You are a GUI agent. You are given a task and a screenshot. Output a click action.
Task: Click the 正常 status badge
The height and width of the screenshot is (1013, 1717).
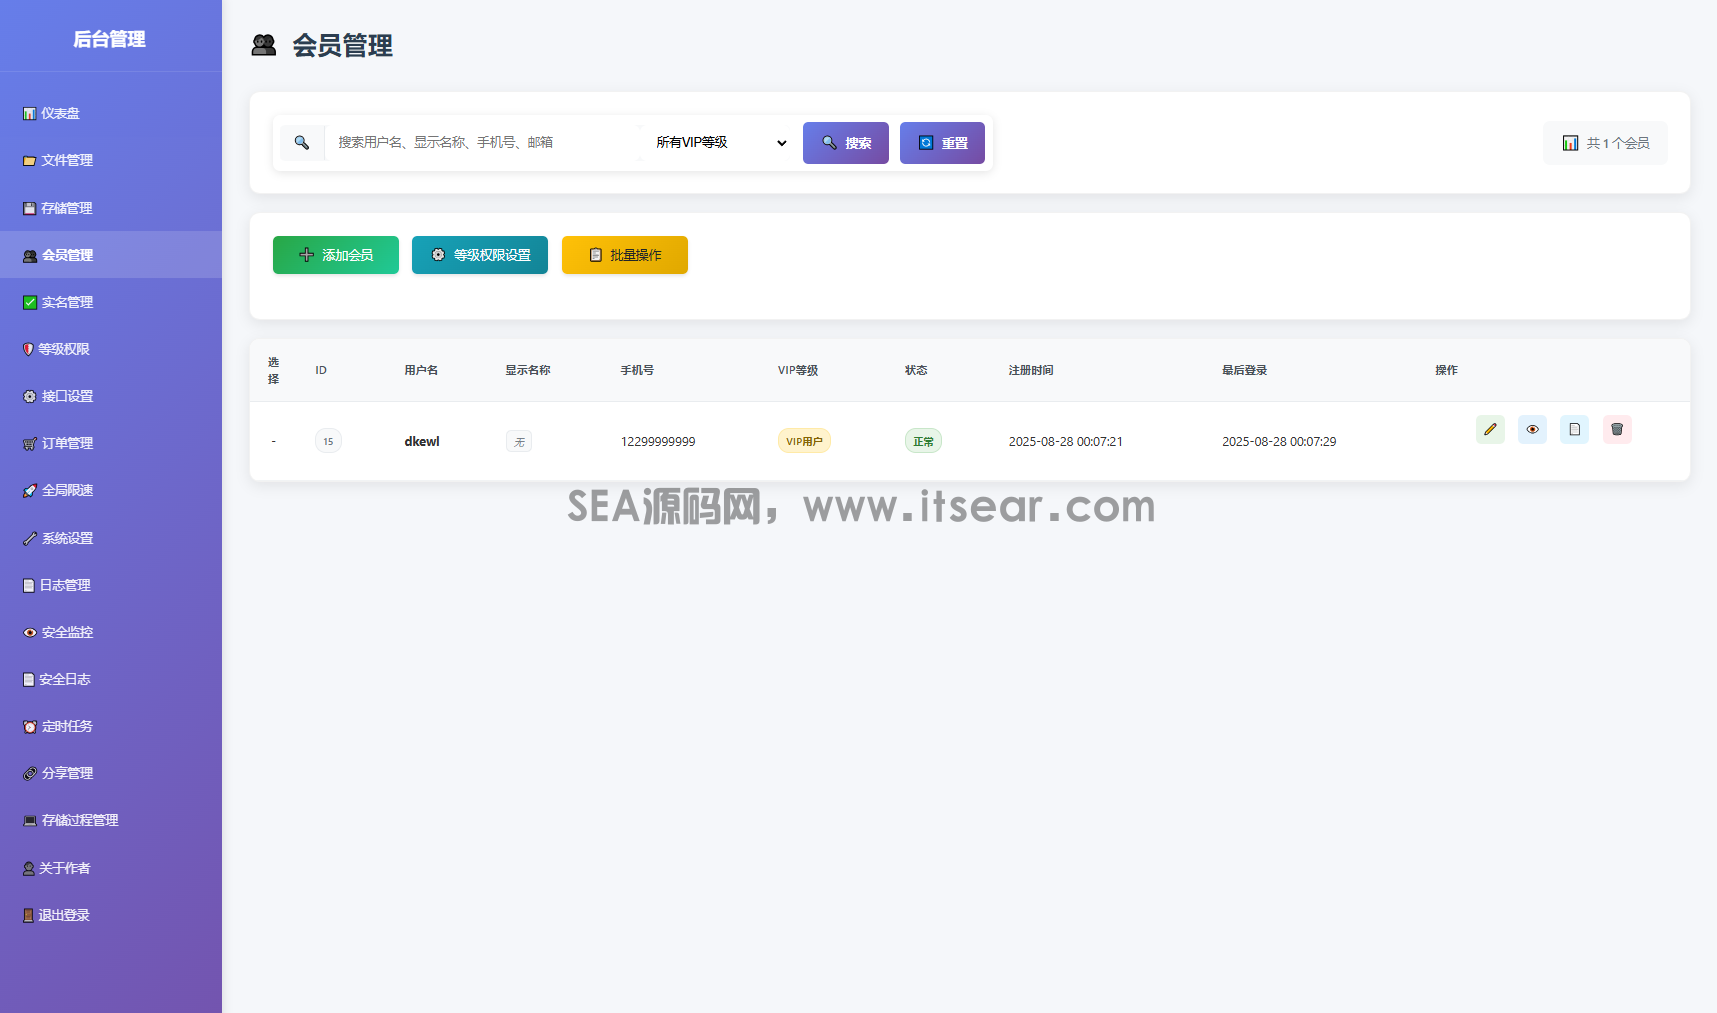[x=923, y=441]
